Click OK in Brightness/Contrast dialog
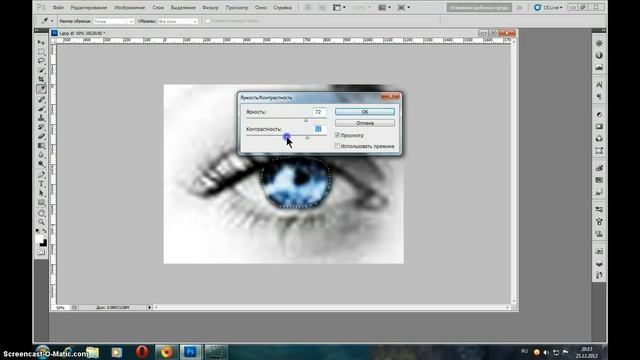This screenshot has height=360, width=640. pos(365,111)
